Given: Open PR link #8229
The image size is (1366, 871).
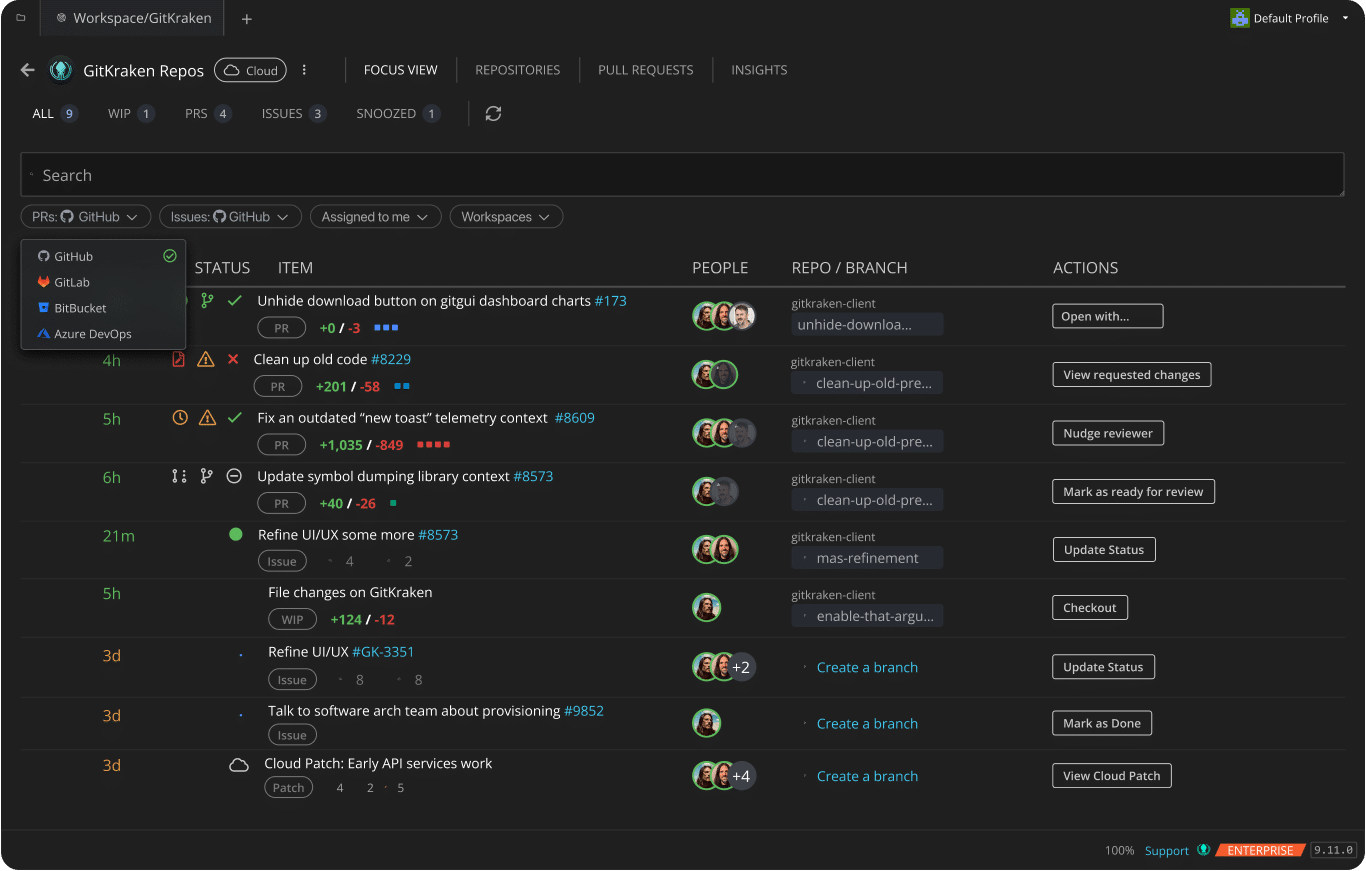Looking at the screenshot, I should 391,359.
